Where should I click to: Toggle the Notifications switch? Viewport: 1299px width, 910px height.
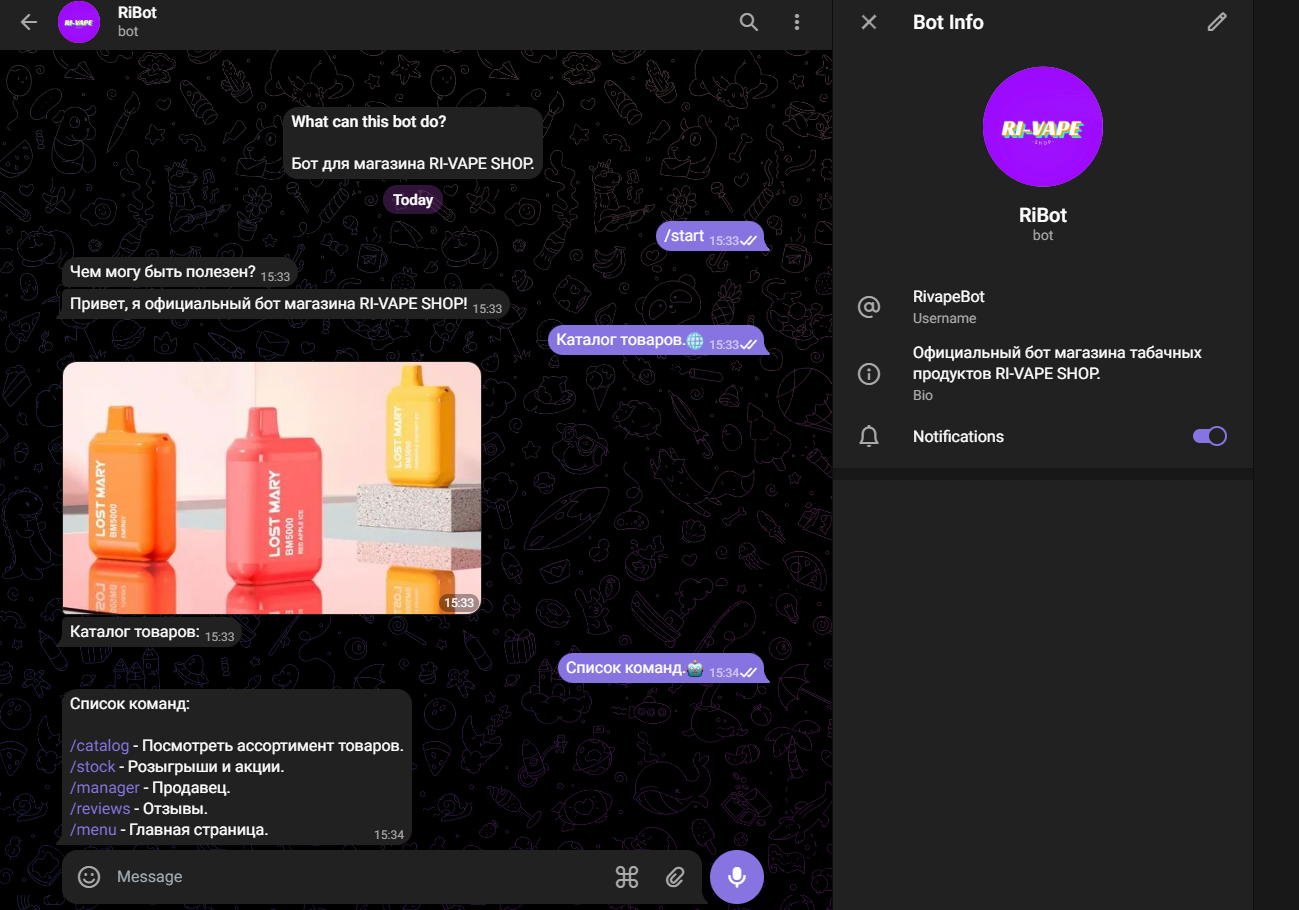tap(1210, 436)
